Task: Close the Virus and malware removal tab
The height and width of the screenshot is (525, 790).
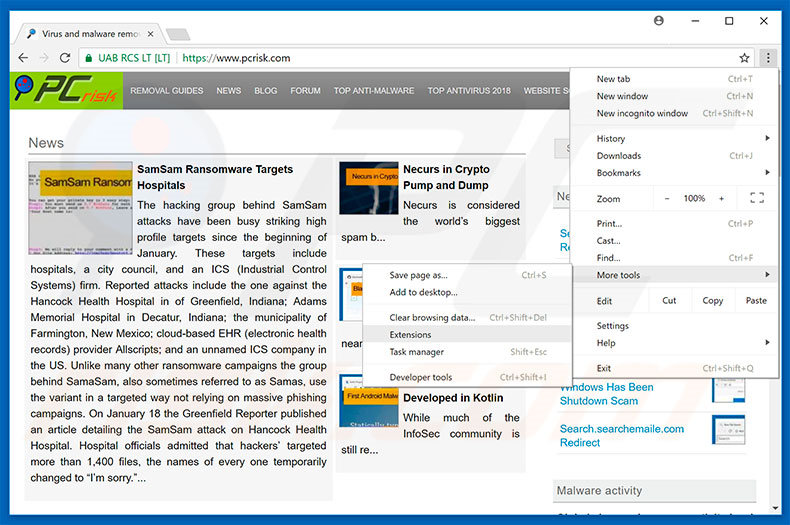Action: (x=150, y=34)
